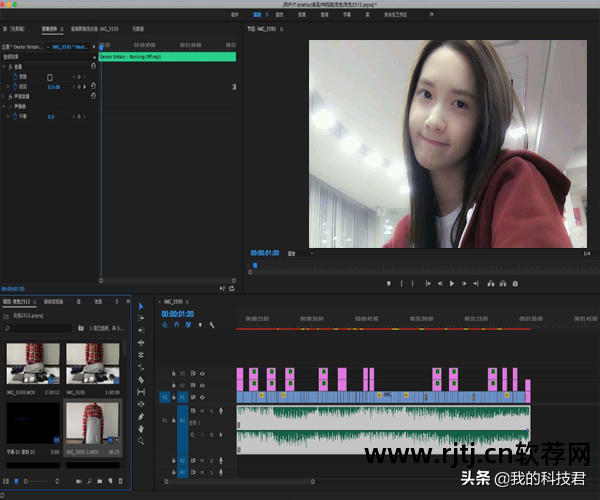Toggle visibility eye for track V3
Screen dimensions: 600x500
click(x=202, y=373)
